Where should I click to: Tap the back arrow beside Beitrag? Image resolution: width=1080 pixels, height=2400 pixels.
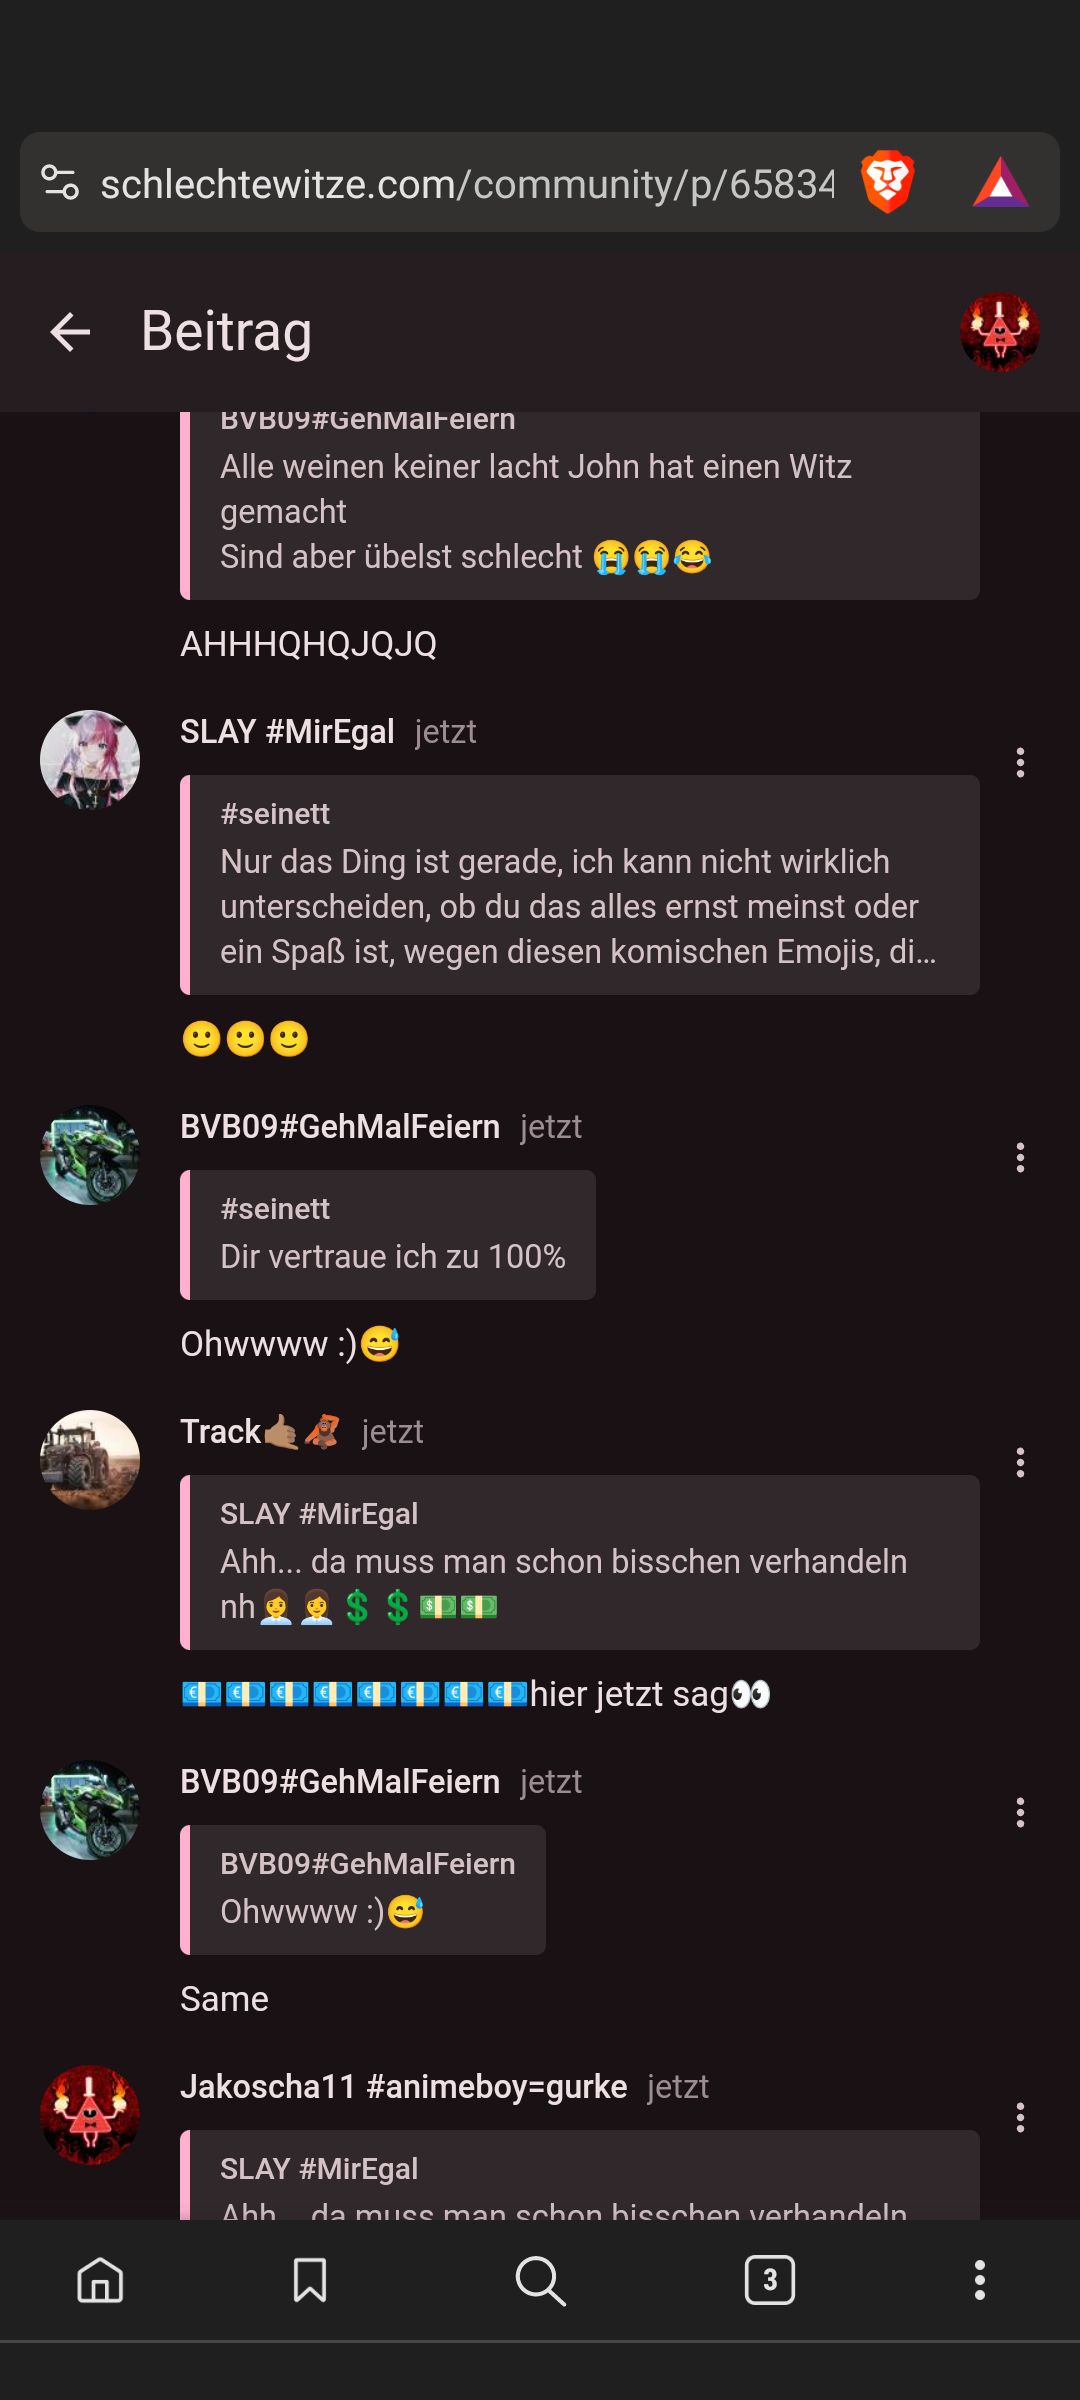click(70, 332)
